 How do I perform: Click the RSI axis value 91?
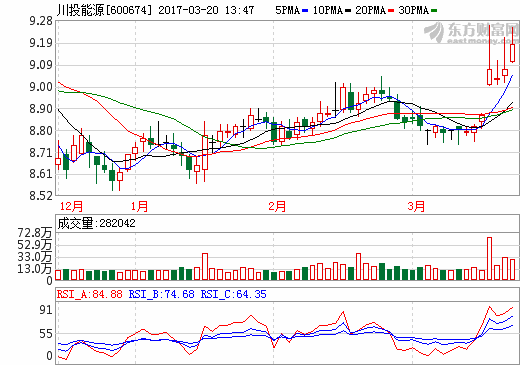(x=46, y=310)
